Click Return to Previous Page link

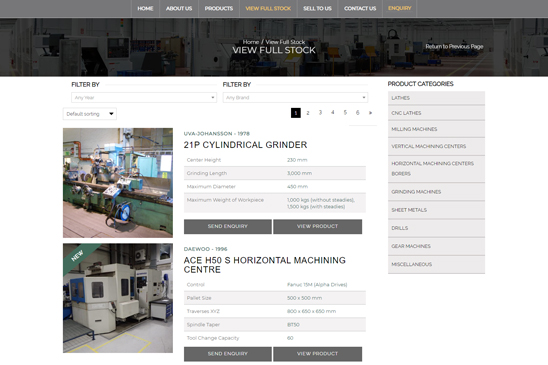pos(454,46)
